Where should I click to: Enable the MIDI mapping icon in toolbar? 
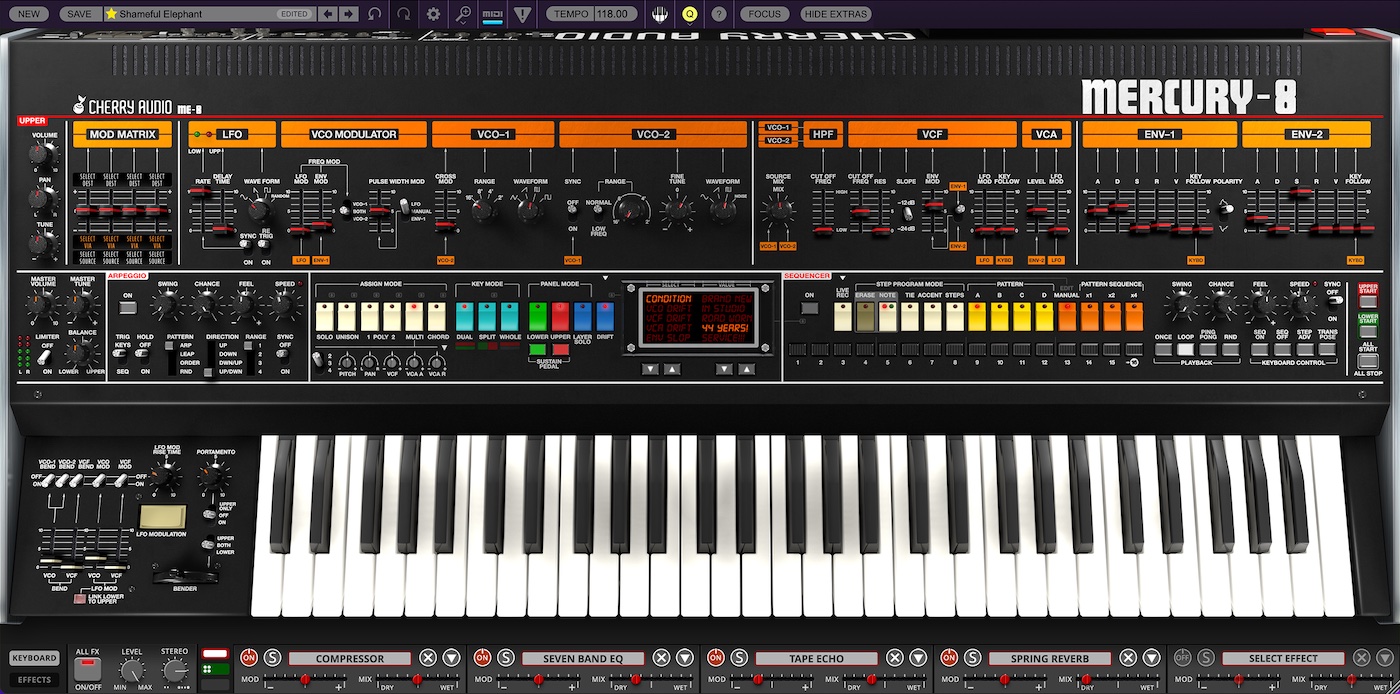click(492, 14)
